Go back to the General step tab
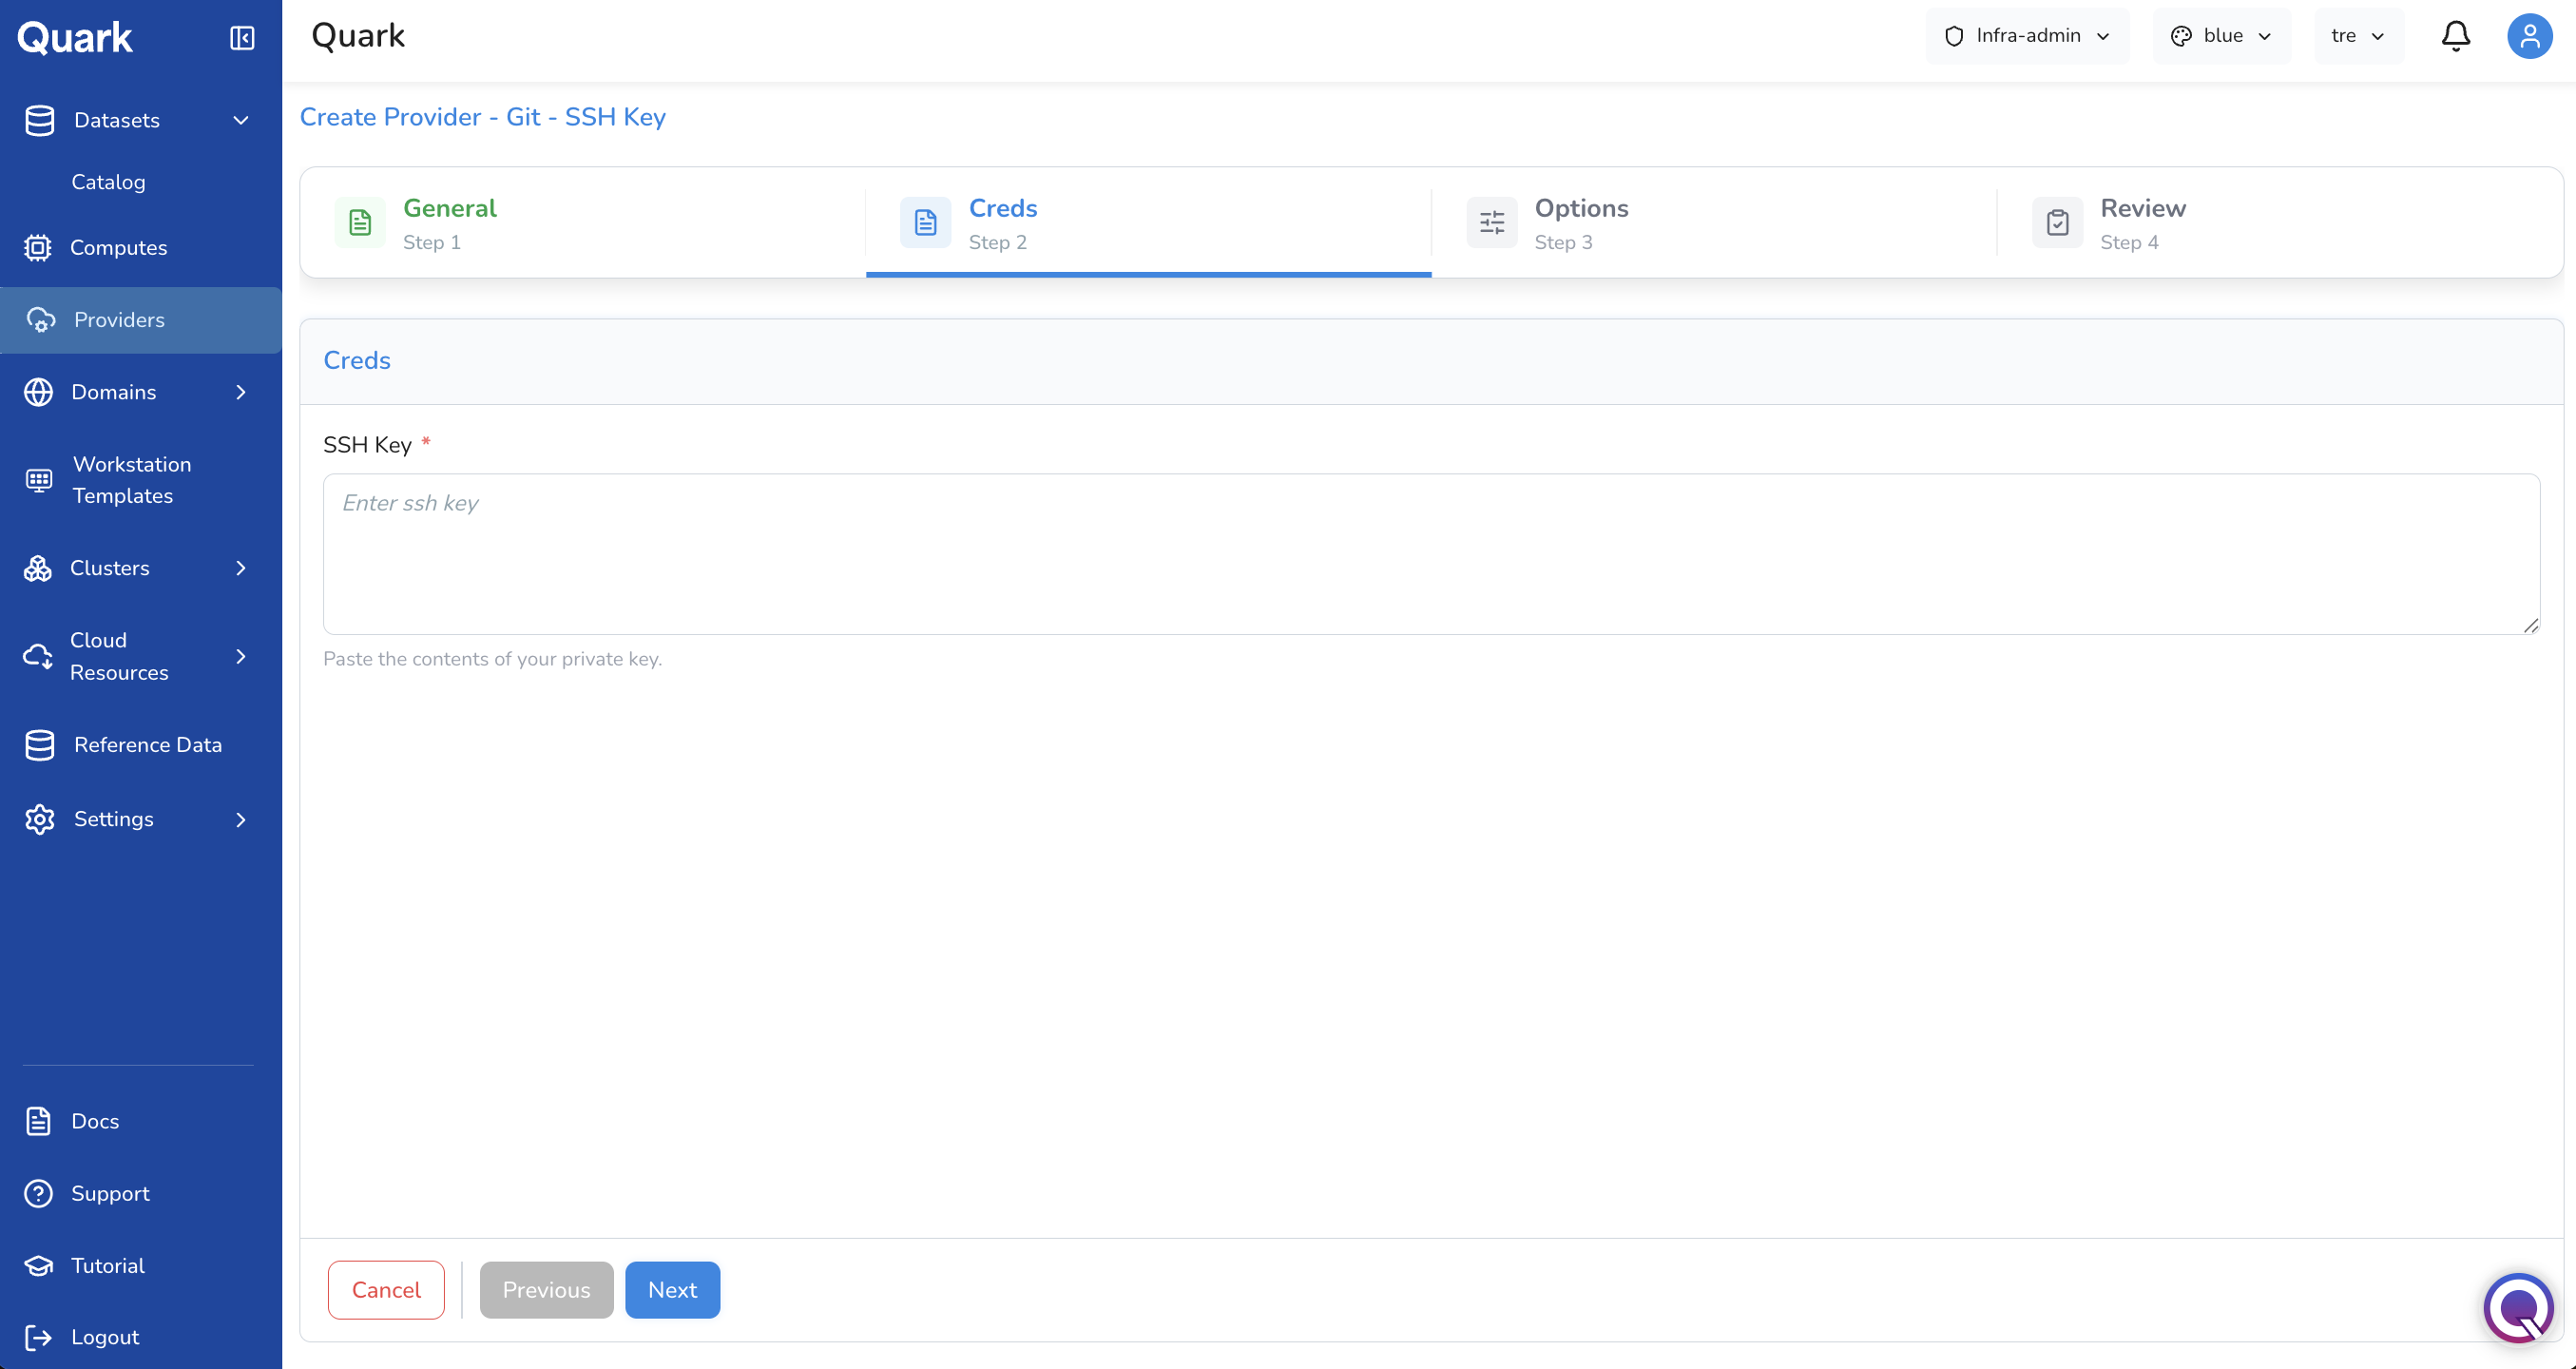The width and height of the screenshot is (2576, 1369). tap(583, 222)
